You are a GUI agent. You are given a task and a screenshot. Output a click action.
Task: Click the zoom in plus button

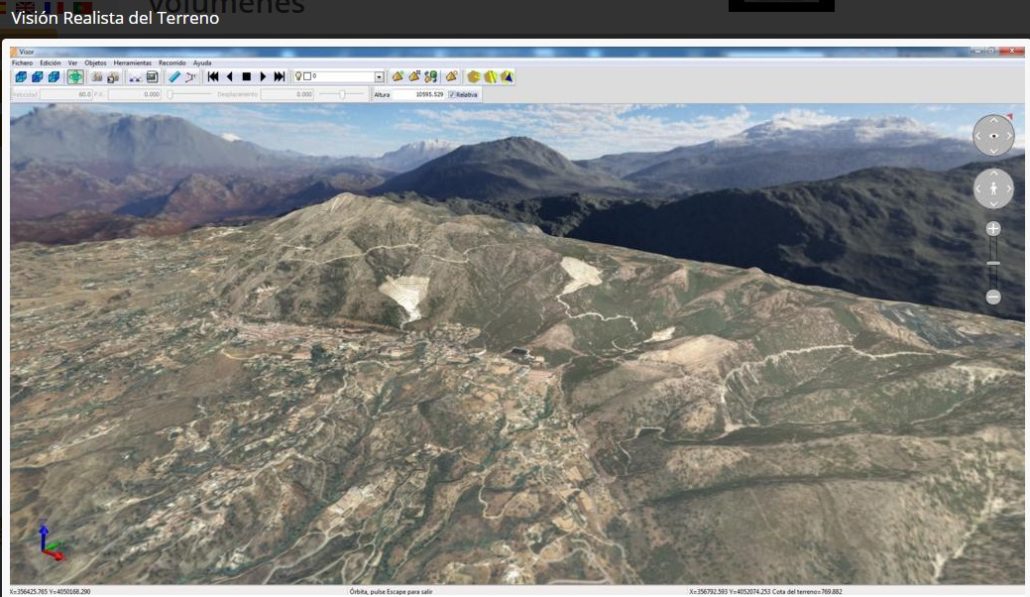click(x=993, y=229)
